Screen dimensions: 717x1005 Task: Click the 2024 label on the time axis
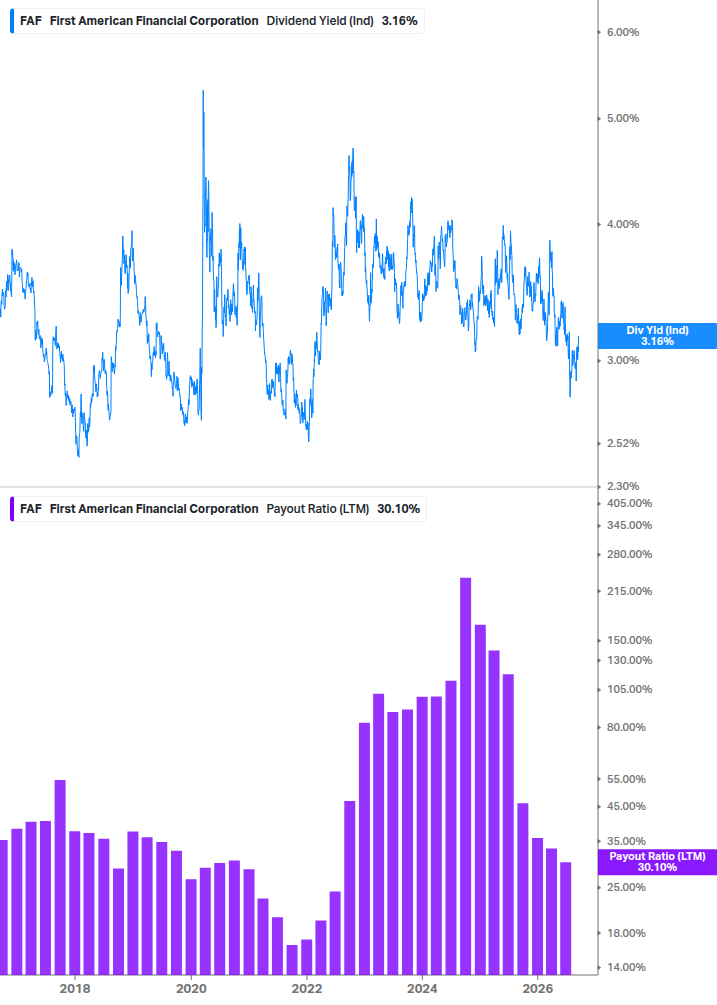422,989
